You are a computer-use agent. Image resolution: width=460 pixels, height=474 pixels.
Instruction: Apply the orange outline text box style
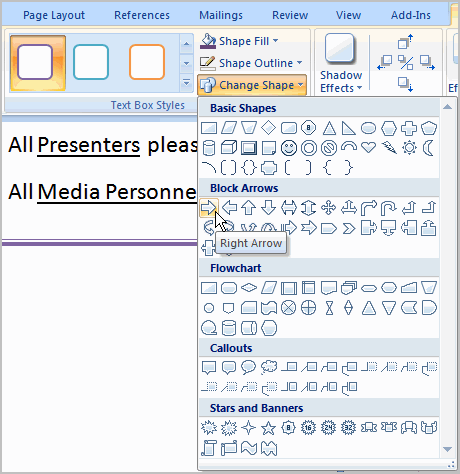(x=147, y=62)
